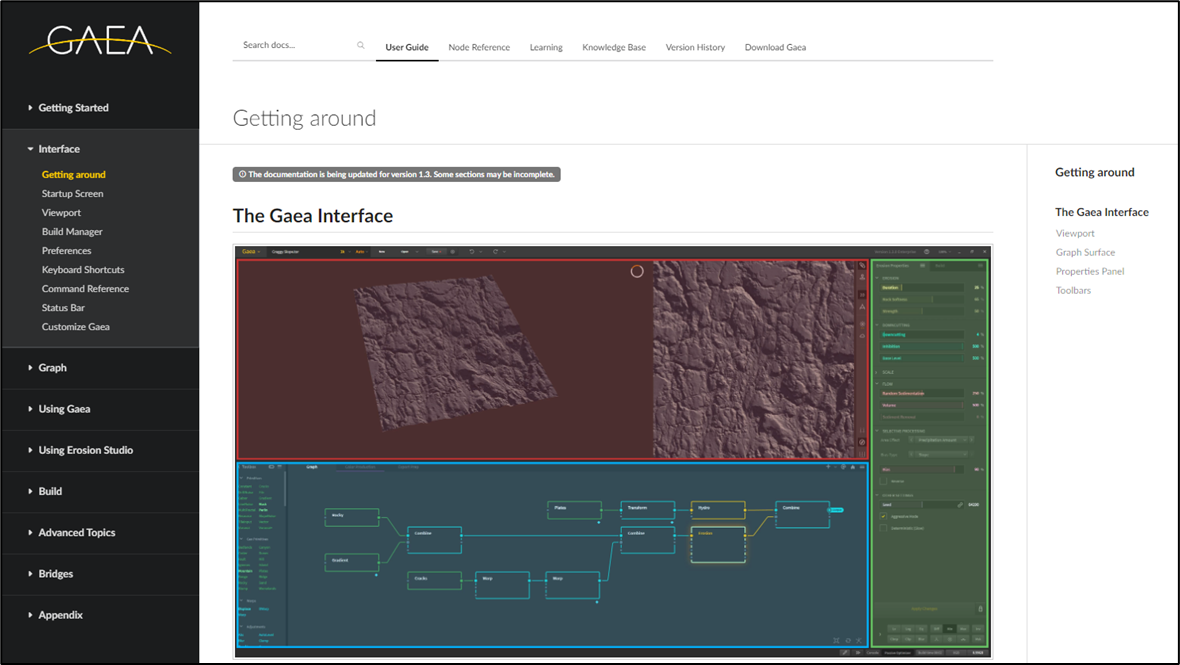This screenshot has height=665, width=1180.
Task: Click the 2D top-down terrain view in screenshot
Action: pos(754,360)
